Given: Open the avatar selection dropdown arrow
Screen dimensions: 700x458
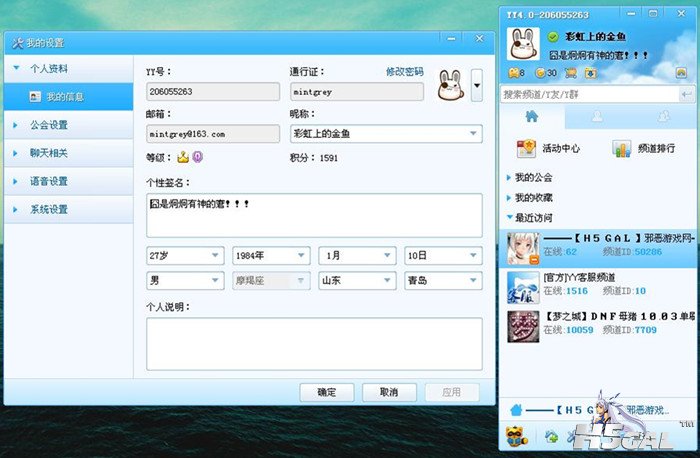Looking at the screenshot, I should point(477,85).
